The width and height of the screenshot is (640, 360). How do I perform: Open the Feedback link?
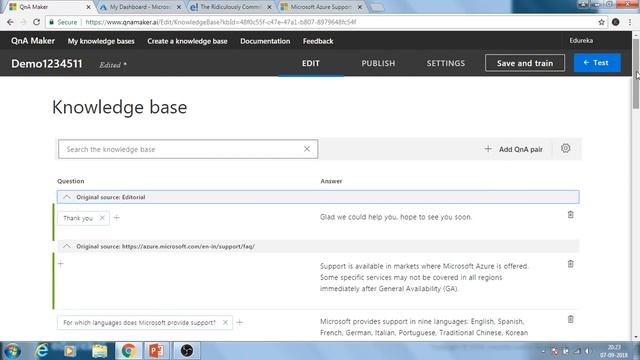pos(318,41)
